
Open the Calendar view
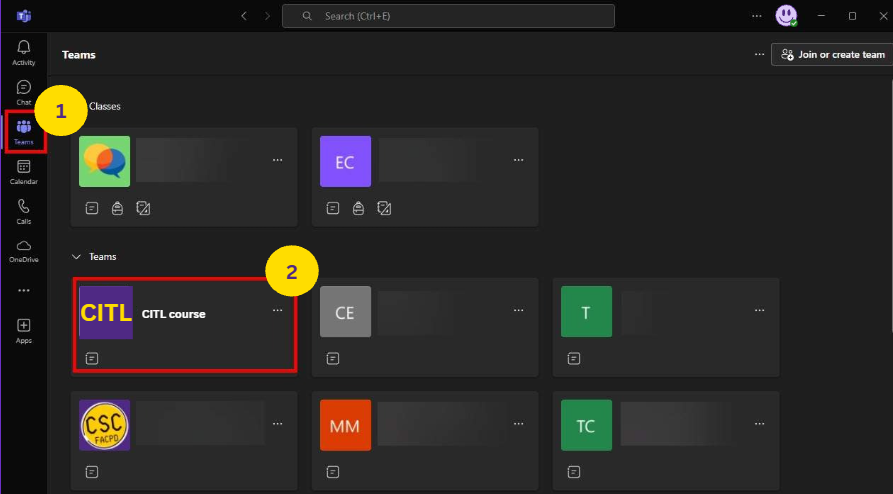[x=23, y=171]
